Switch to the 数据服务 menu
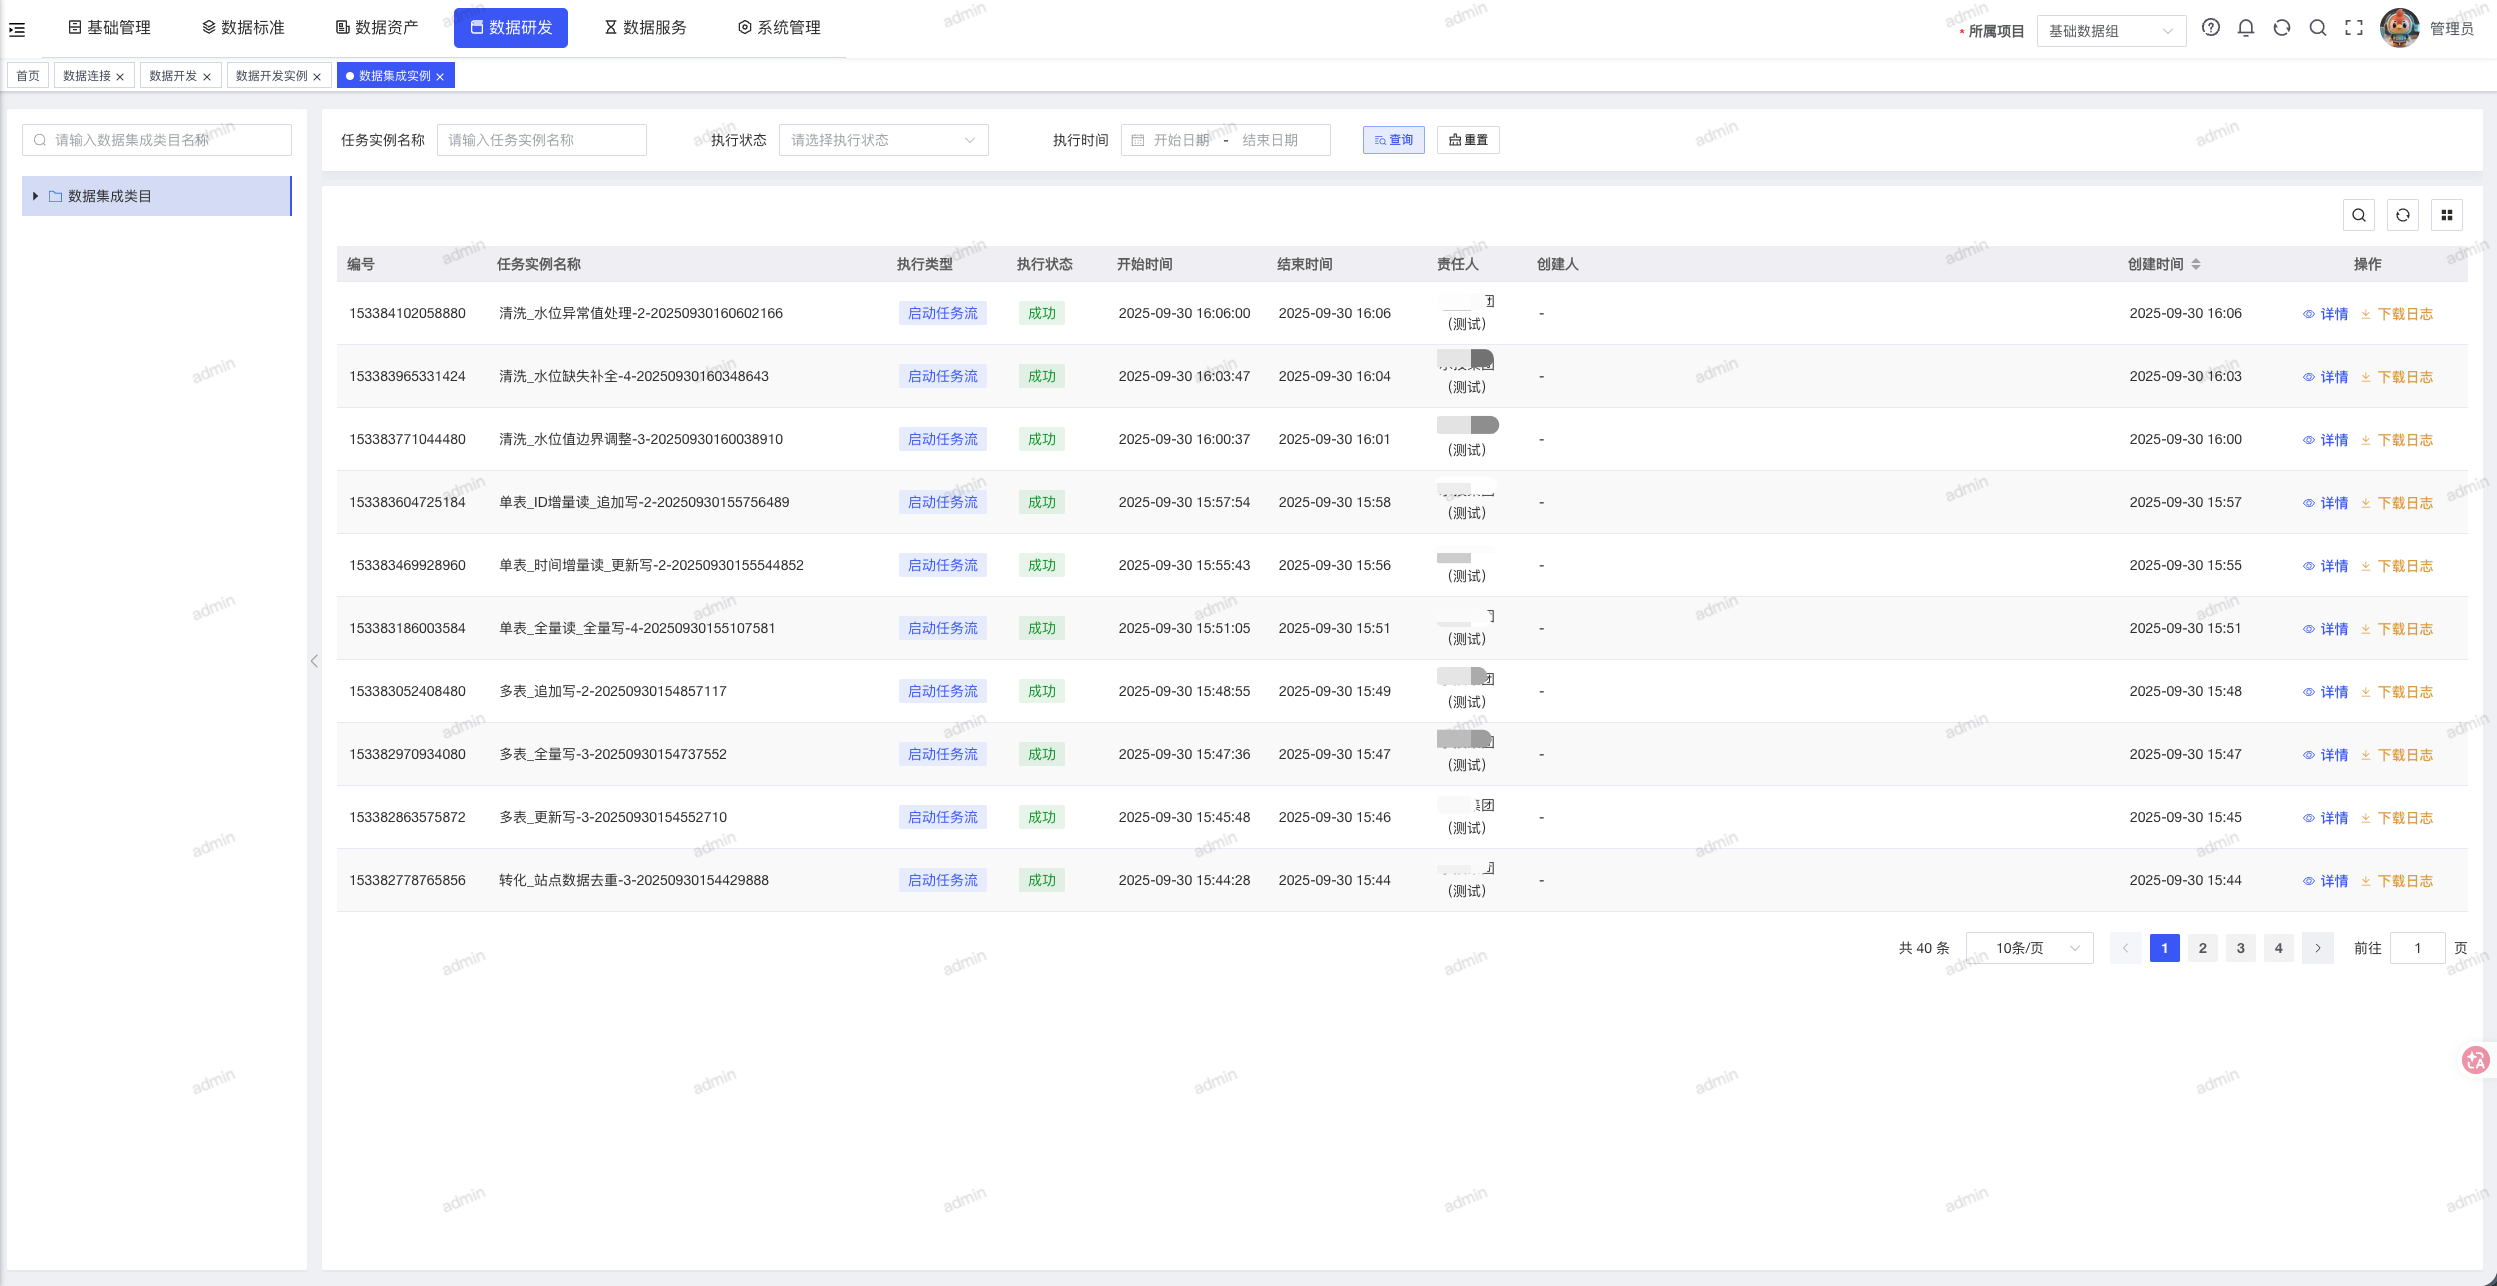This screenshot has height=1286, width=2497. pyautogui.click(x=645, y=28)
